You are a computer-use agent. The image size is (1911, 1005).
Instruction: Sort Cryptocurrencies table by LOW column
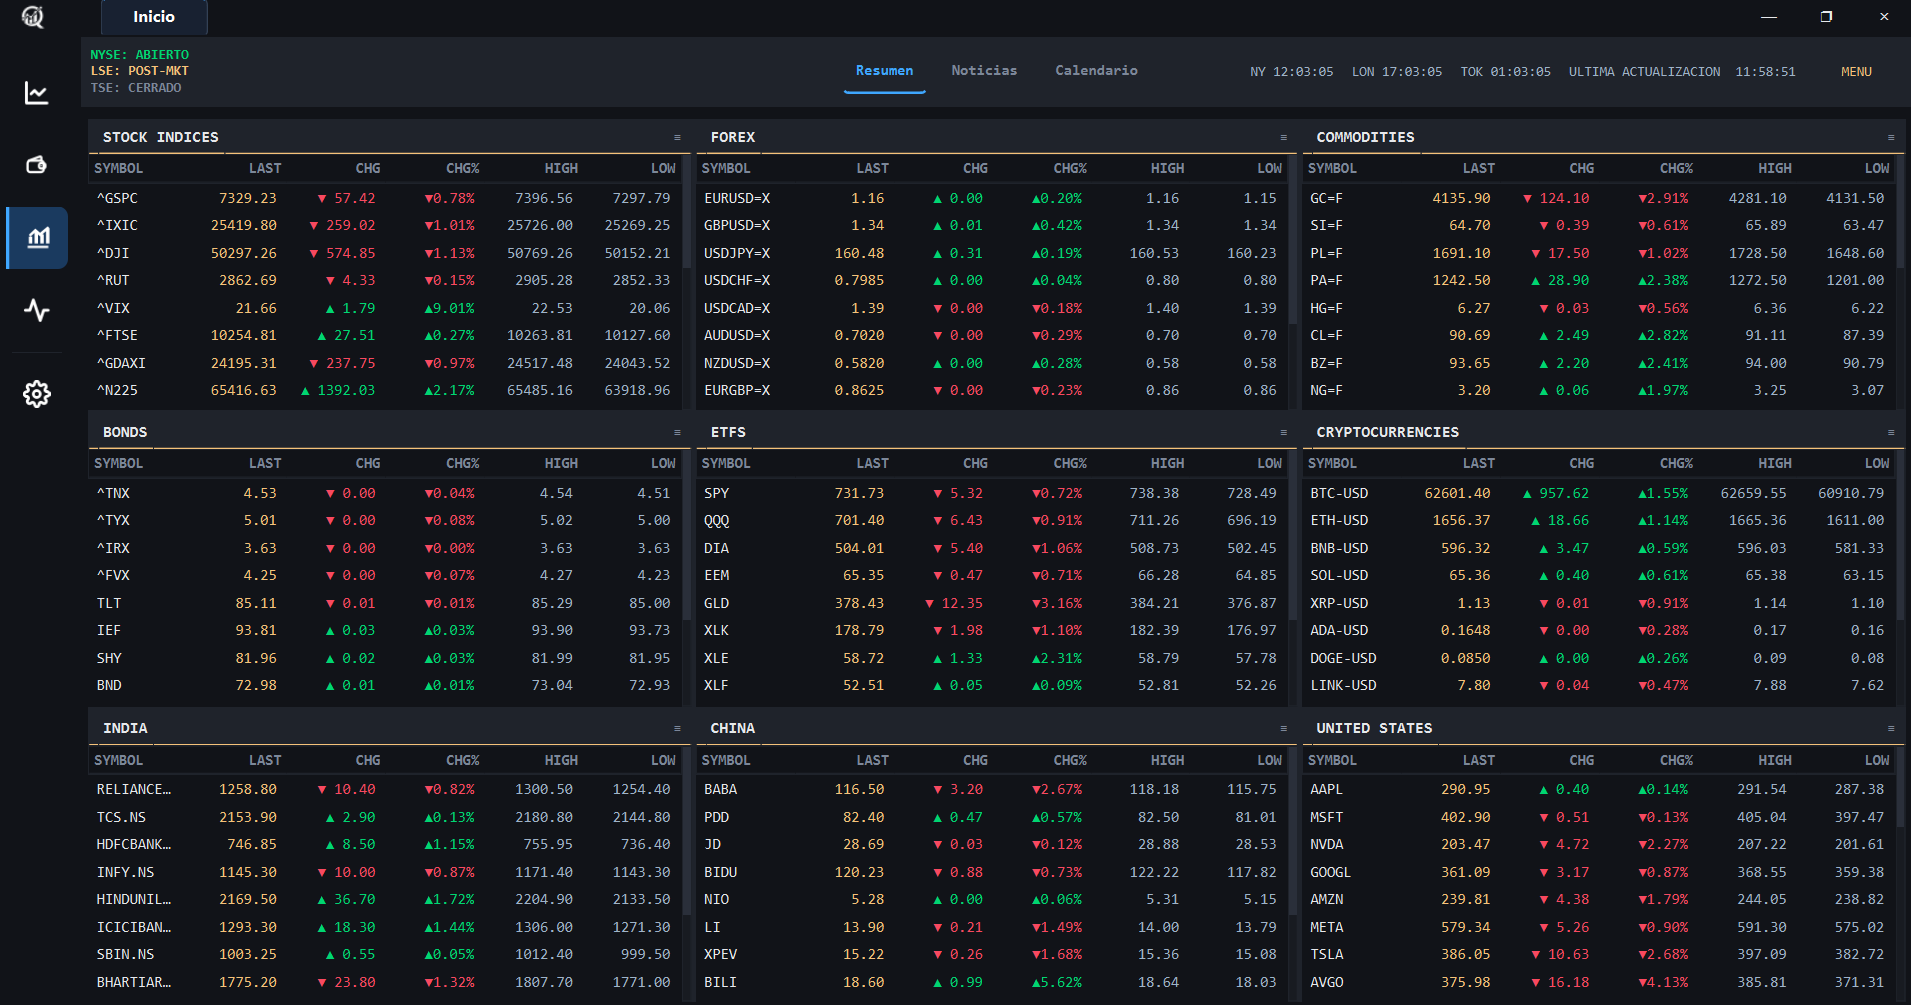[1877, 463]
